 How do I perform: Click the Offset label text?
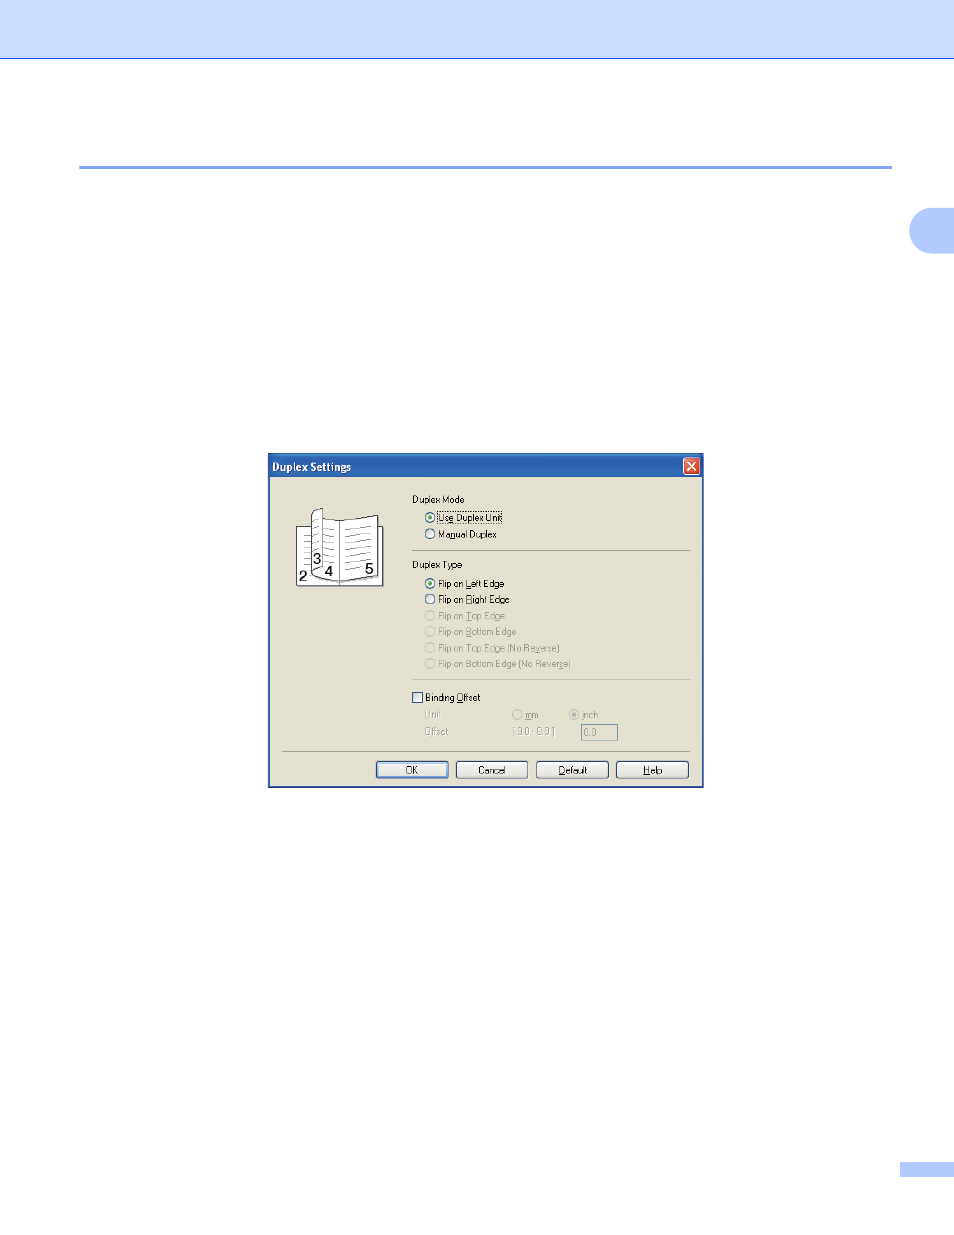(436, 731)
